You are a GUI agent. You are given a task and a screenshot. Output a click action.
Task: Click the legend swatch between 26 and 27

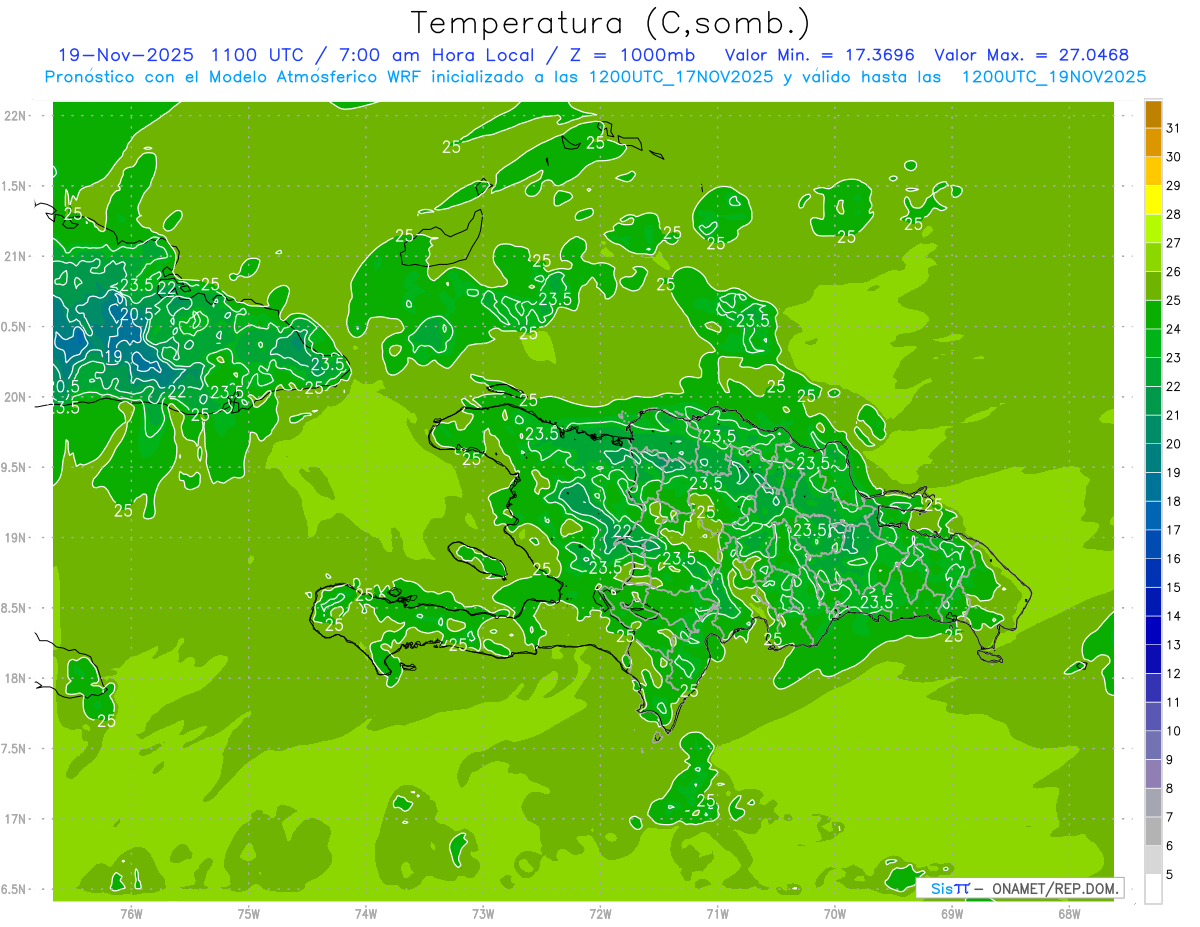(x=1153, y=257)
